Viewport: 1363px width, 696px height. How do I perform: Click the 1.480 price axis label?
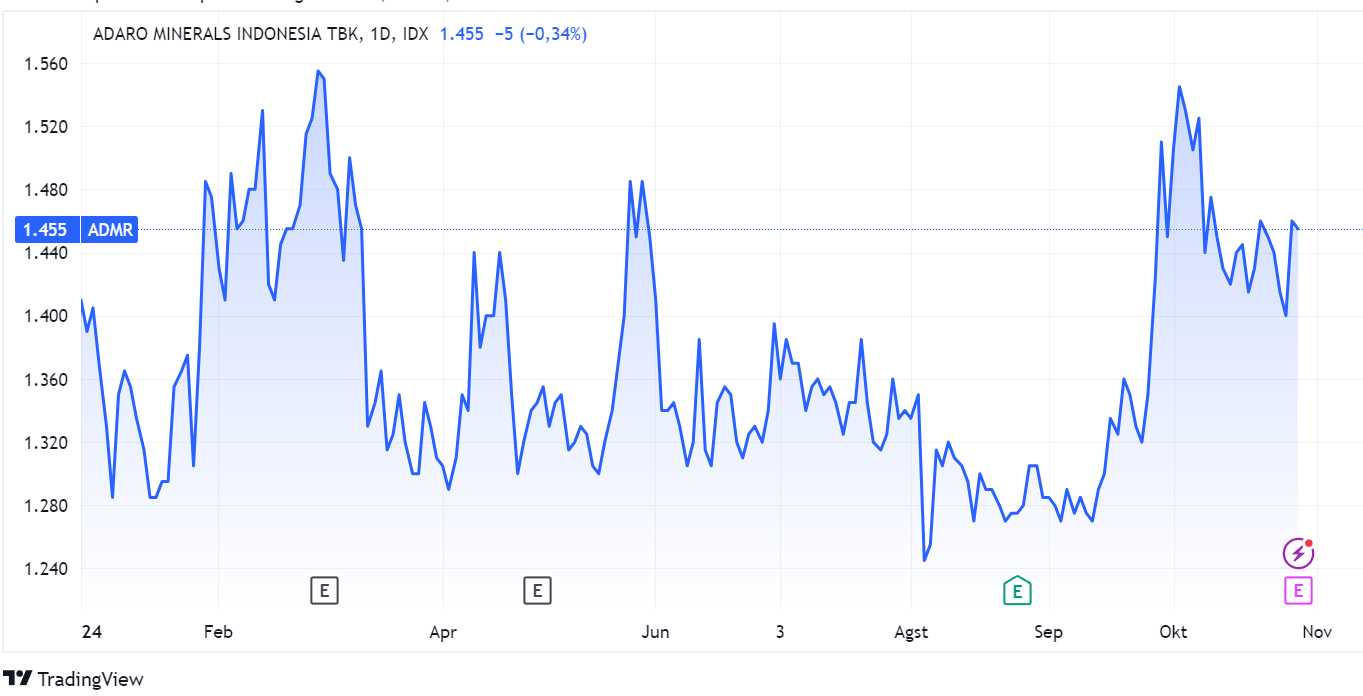tap(46, 190)
